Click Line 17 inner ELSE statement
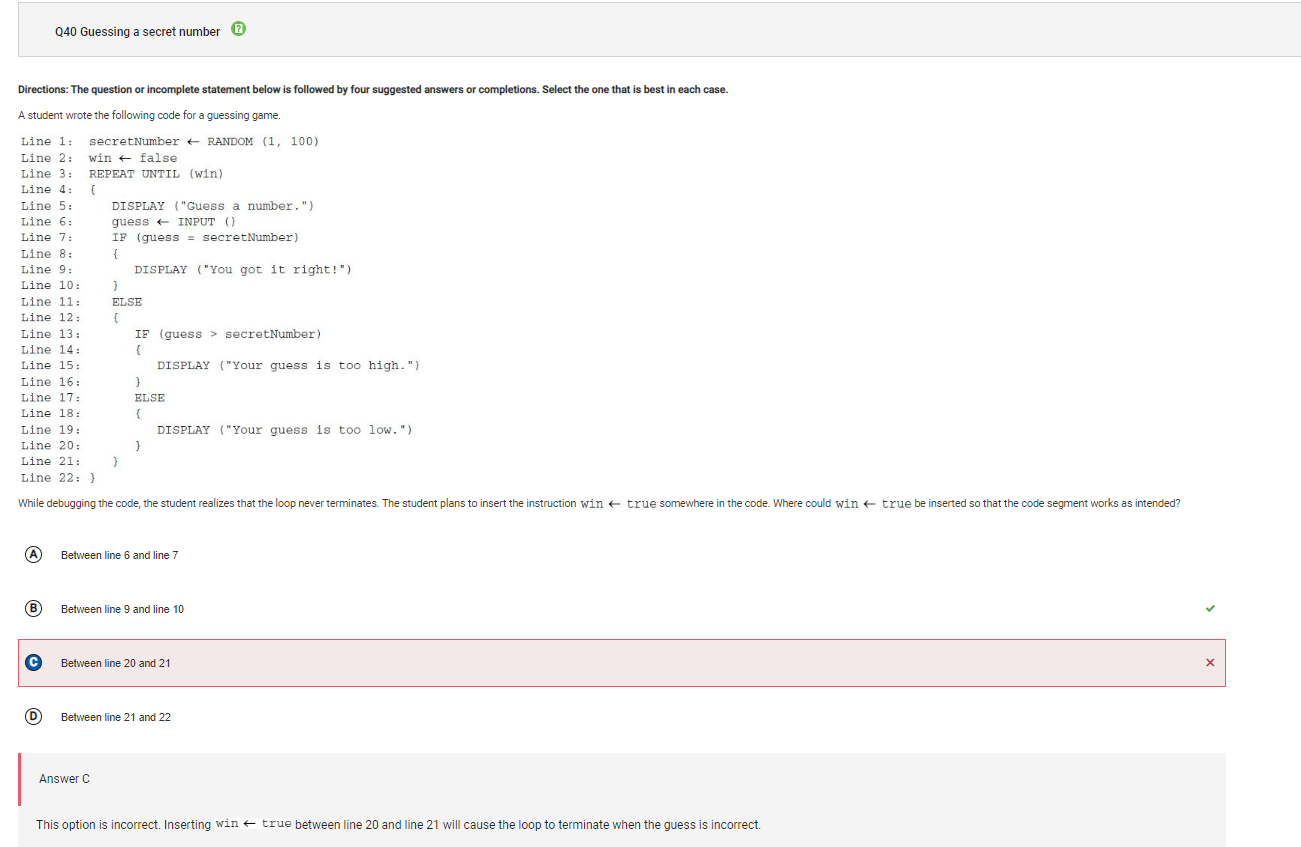This screenshot has height=847, width=1301. (150, 398)
